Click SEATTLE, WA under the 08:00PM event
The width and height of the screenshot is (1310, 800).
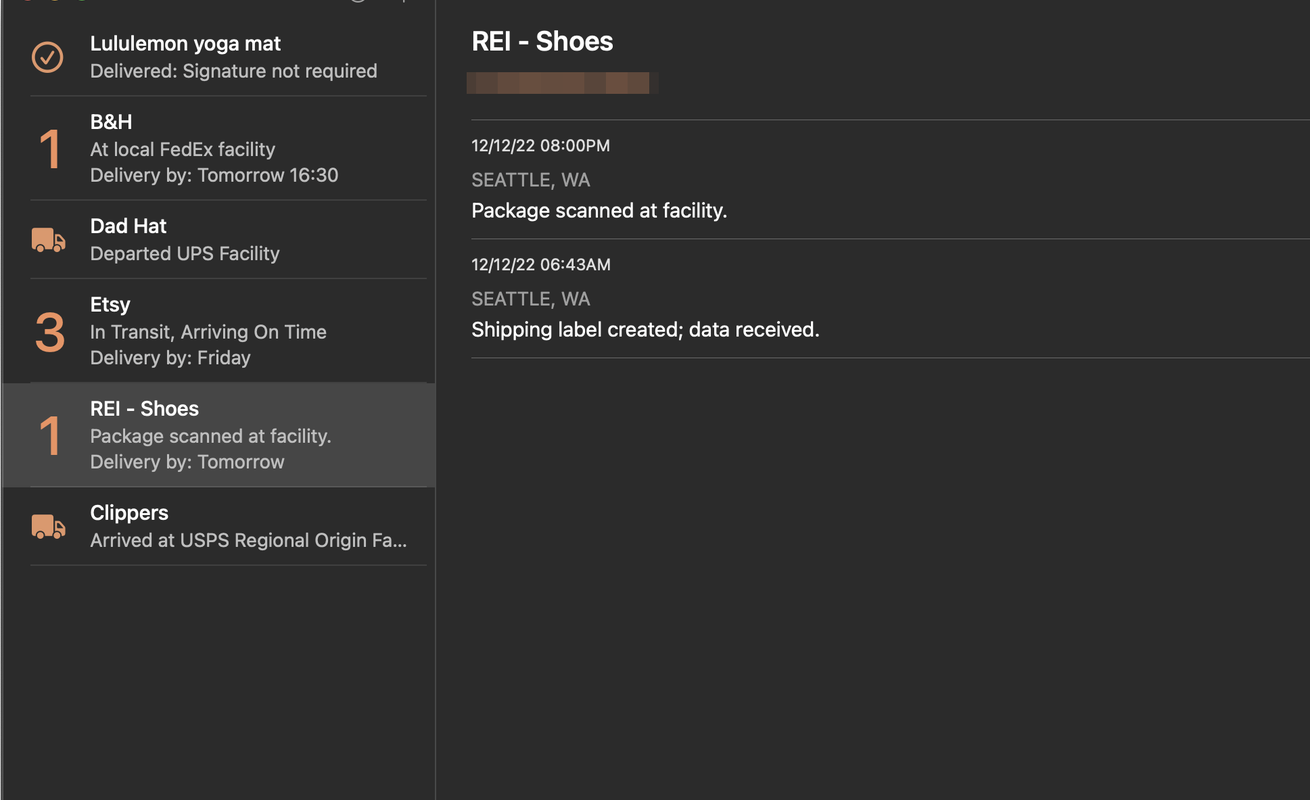[531, 180]
